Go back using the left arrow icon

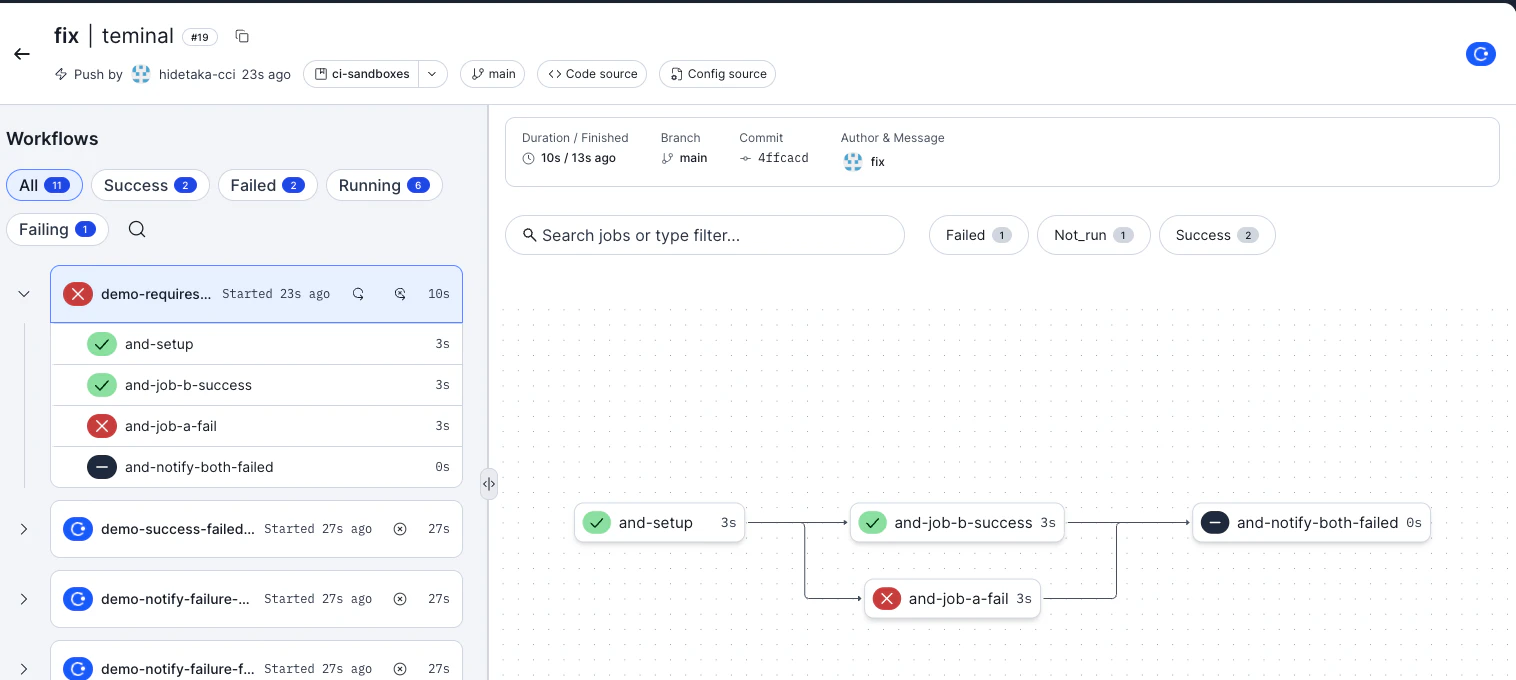22,54
